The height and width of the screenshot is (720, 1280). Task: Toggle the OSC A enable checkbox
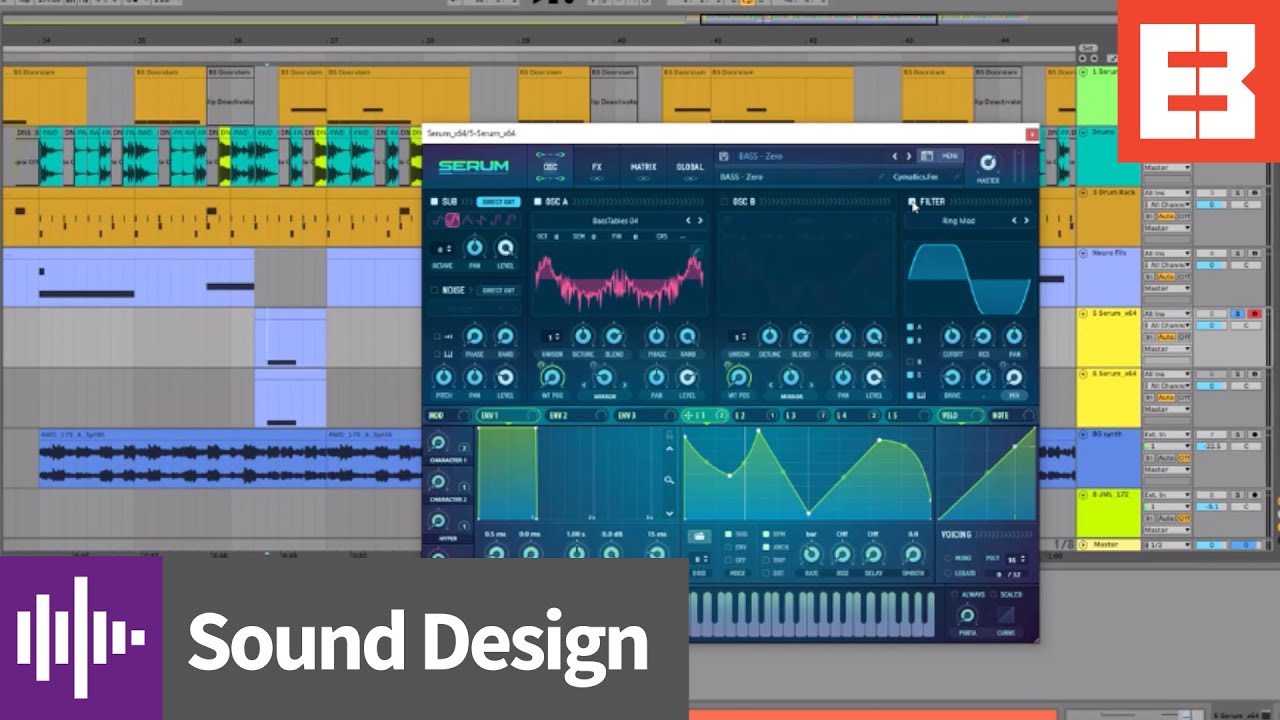pos(537,202)
